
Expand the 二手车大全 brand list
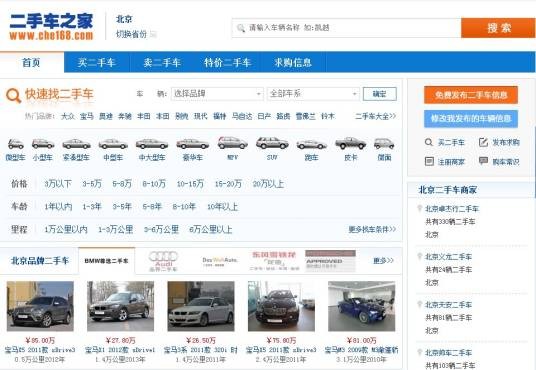pyautogui.click(x=375, y=116)
